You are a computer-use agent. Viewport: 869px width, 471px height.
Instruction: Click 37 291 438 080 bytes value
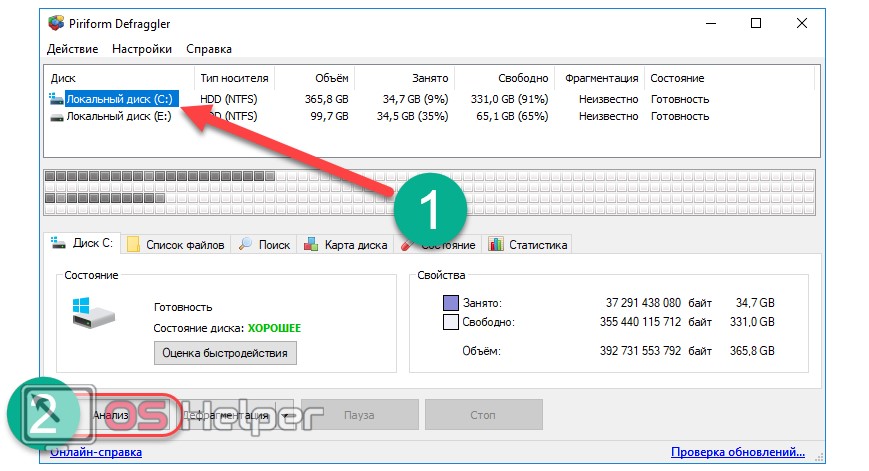[x=643, y=303]
